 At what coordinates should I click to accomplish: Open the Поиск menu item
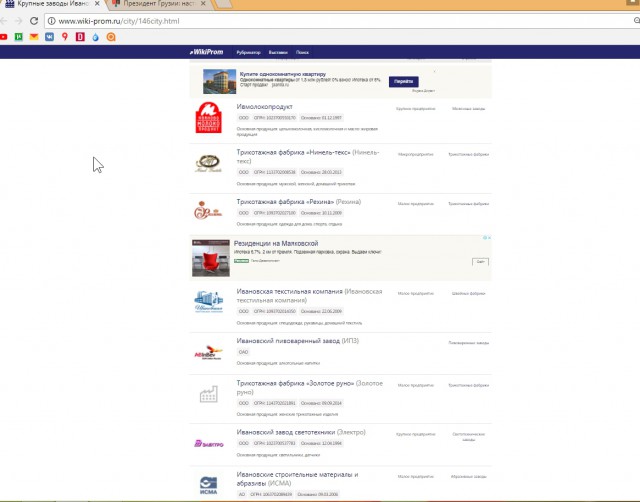(302, 52)
